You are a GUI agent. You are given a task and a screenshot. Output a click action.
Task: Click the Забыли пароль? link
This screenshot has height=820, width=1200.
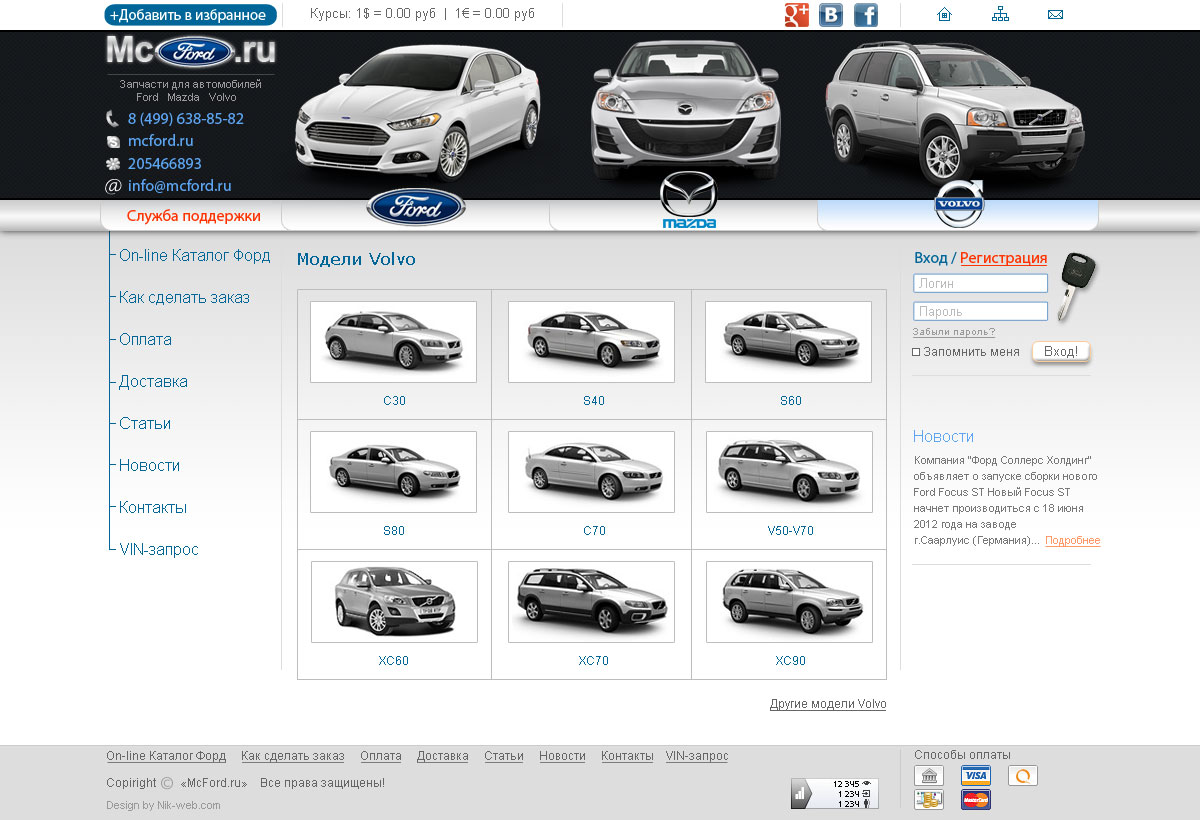point(954,332)
